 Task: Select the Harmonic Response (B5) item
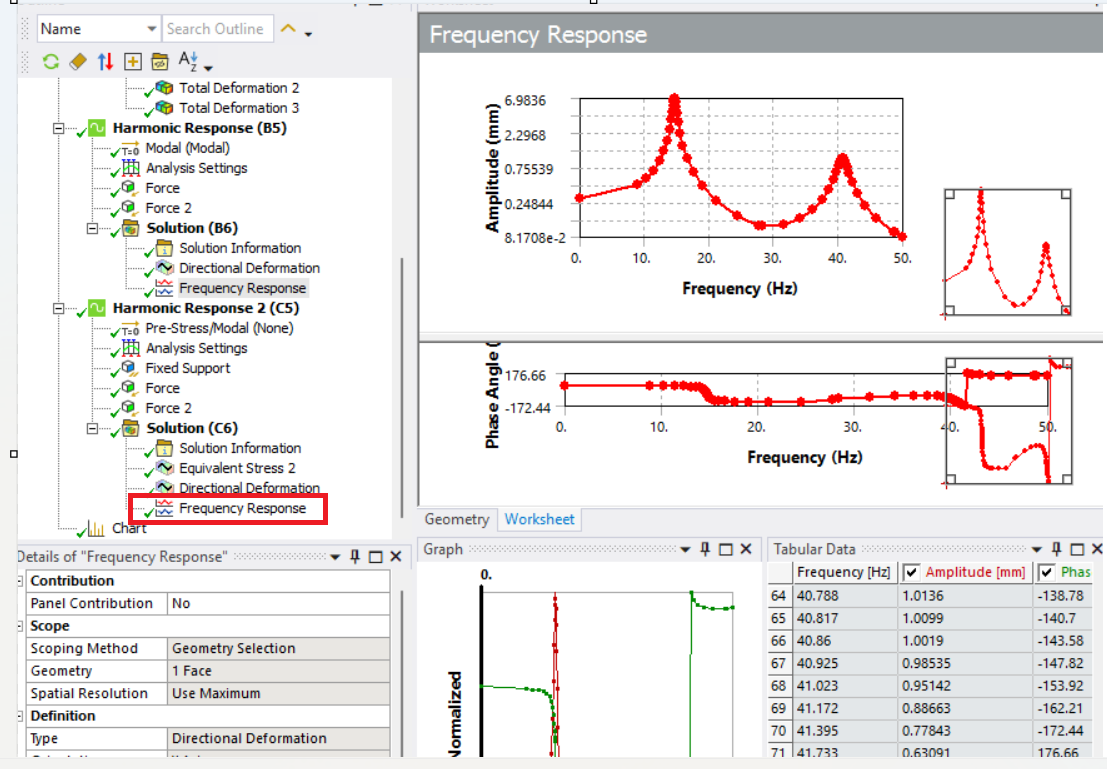tap(199, 128)
